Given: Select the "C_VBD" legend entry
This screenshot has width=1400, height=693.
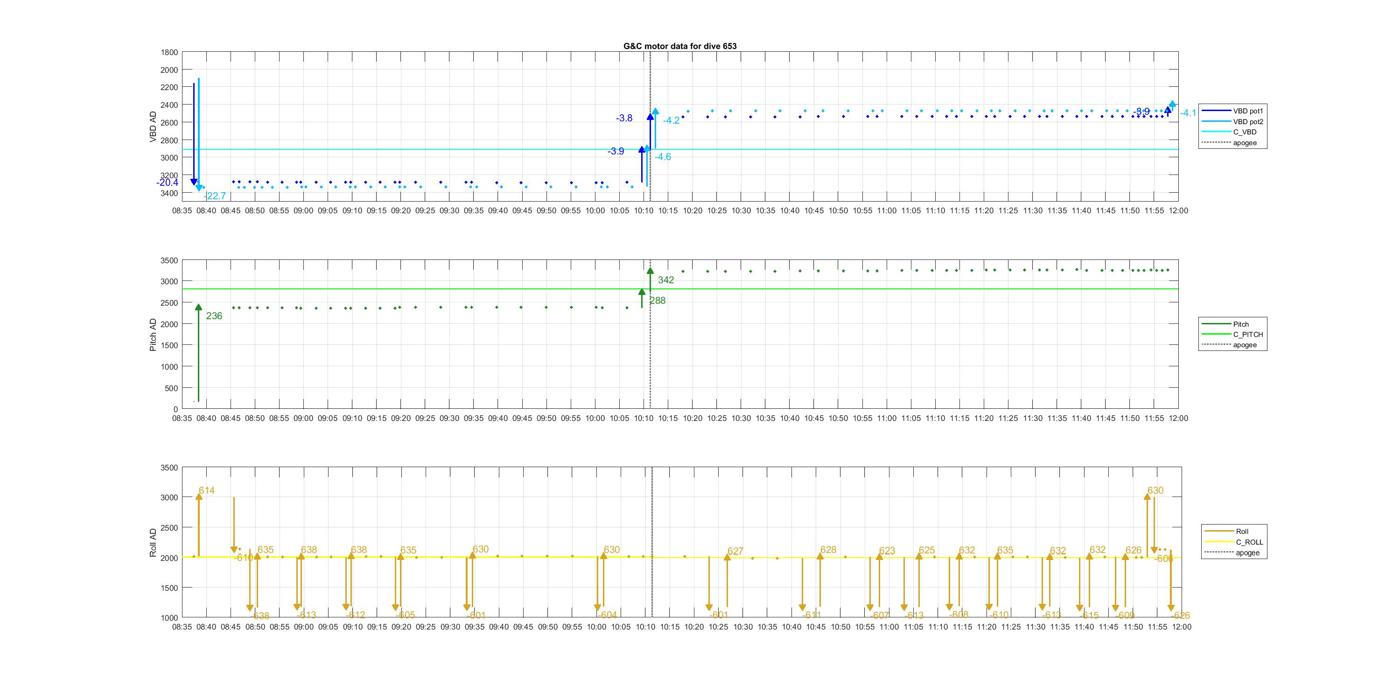Looking at the screenshot, I should (x=1244, y=132).
